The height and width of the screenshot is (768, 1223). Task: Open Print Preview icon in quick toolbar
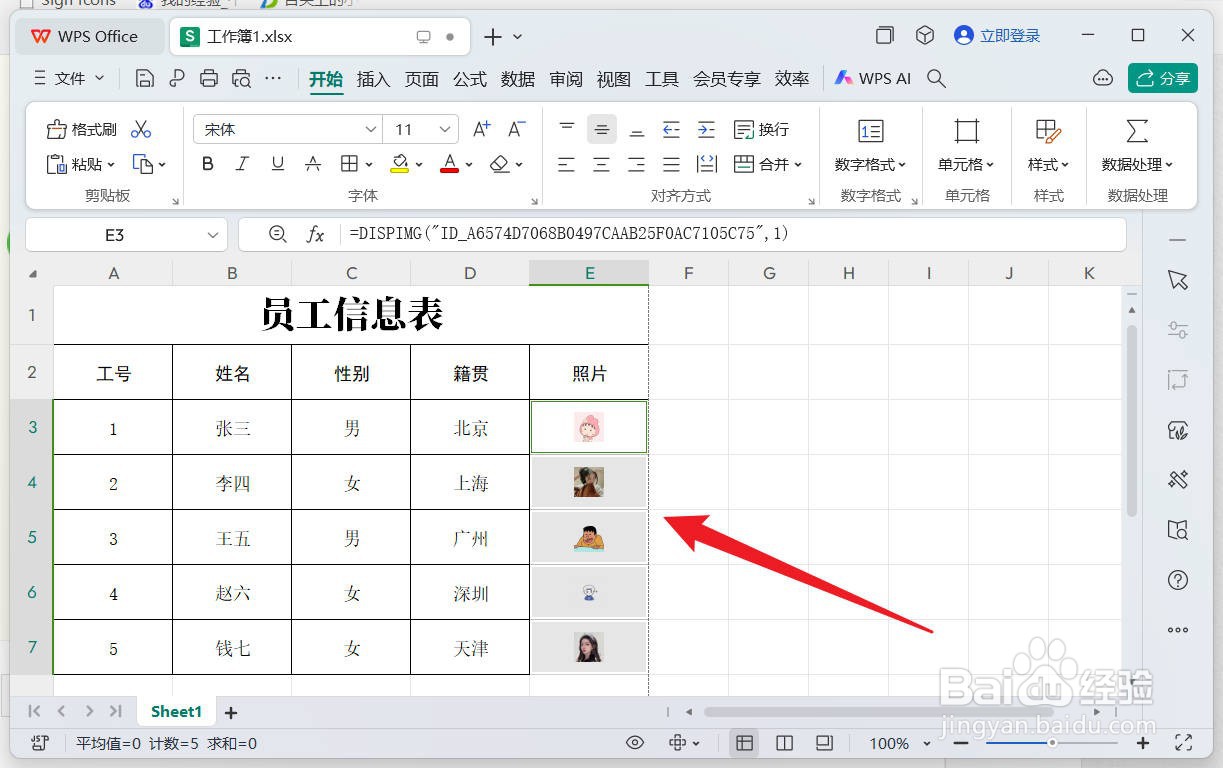[241, 78]
